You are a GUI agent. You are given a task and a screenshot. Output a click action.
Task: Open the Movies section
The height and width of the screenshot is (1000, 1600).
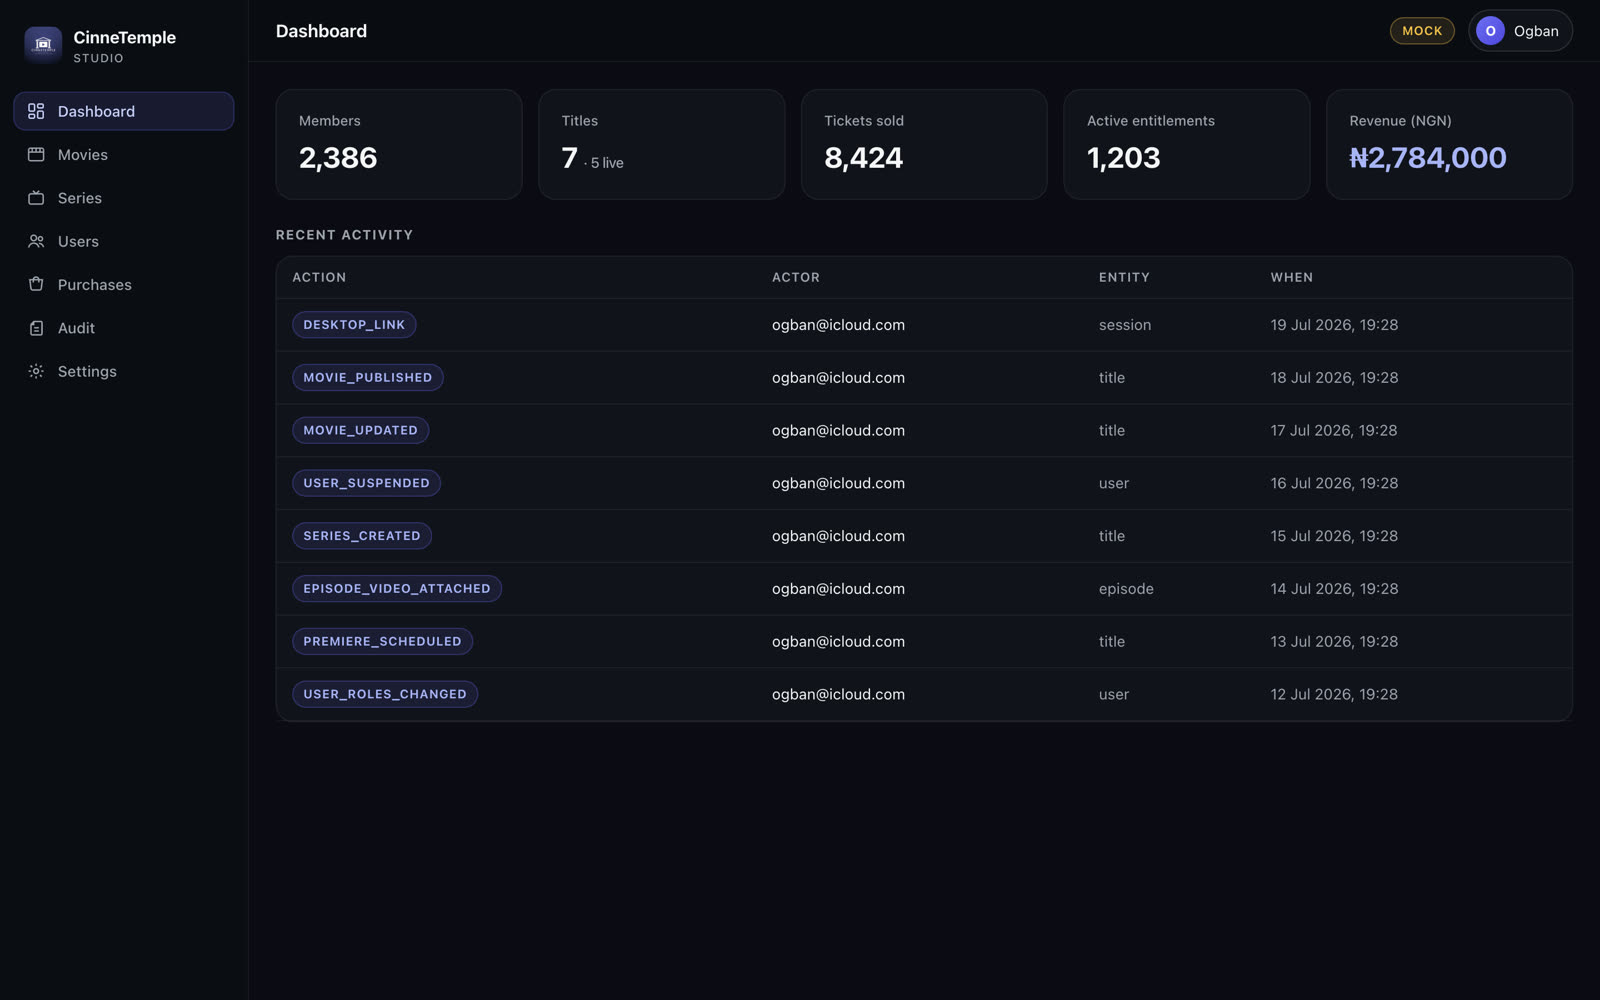[x=124, y=154]
